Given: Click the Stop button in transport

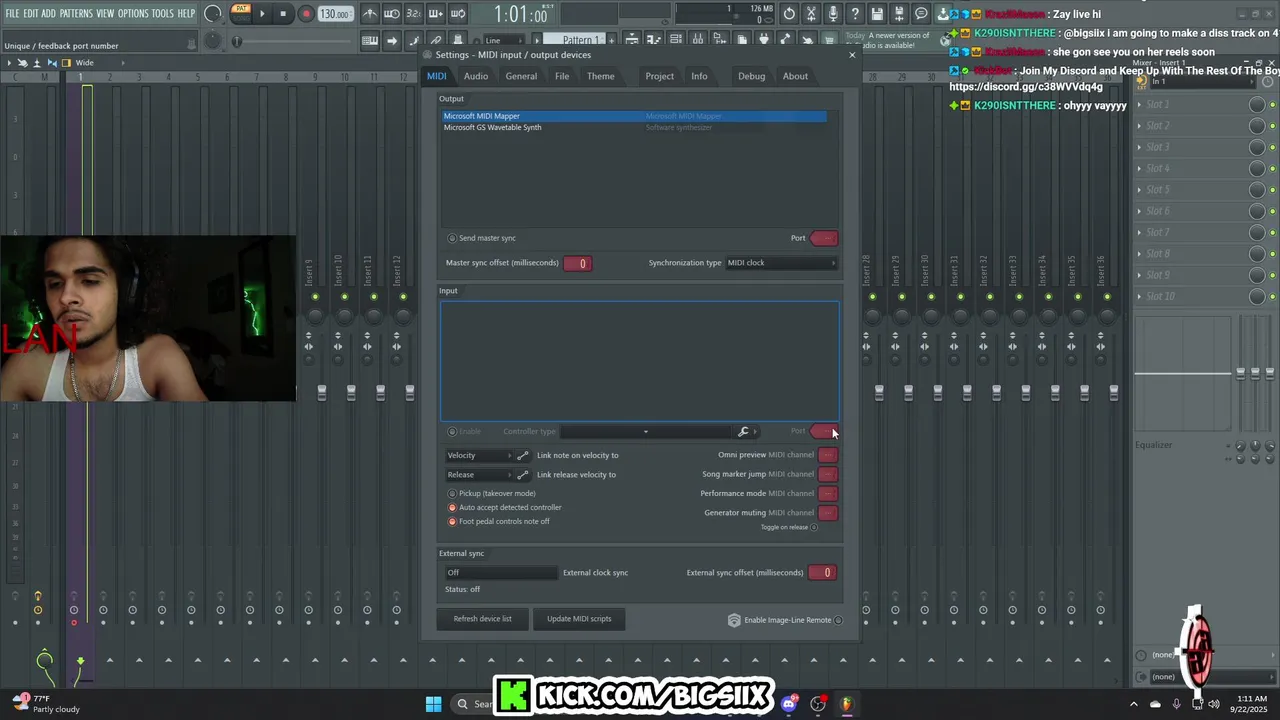Looking at the screenshot, I should pos(284,14).
